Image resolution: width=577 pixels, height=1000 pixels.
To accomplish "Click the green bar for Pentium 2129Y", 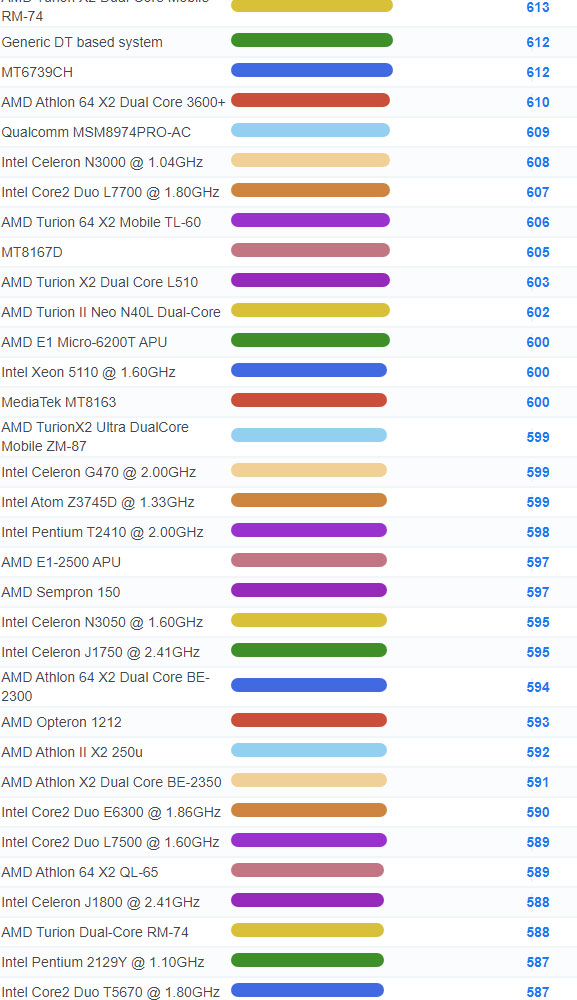I will 307,960.
